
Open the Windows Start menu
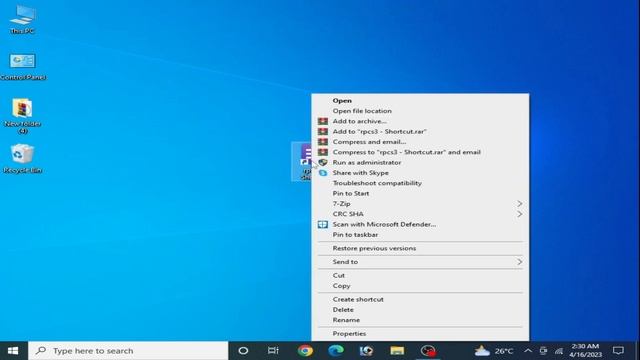(x=13, y=351)
